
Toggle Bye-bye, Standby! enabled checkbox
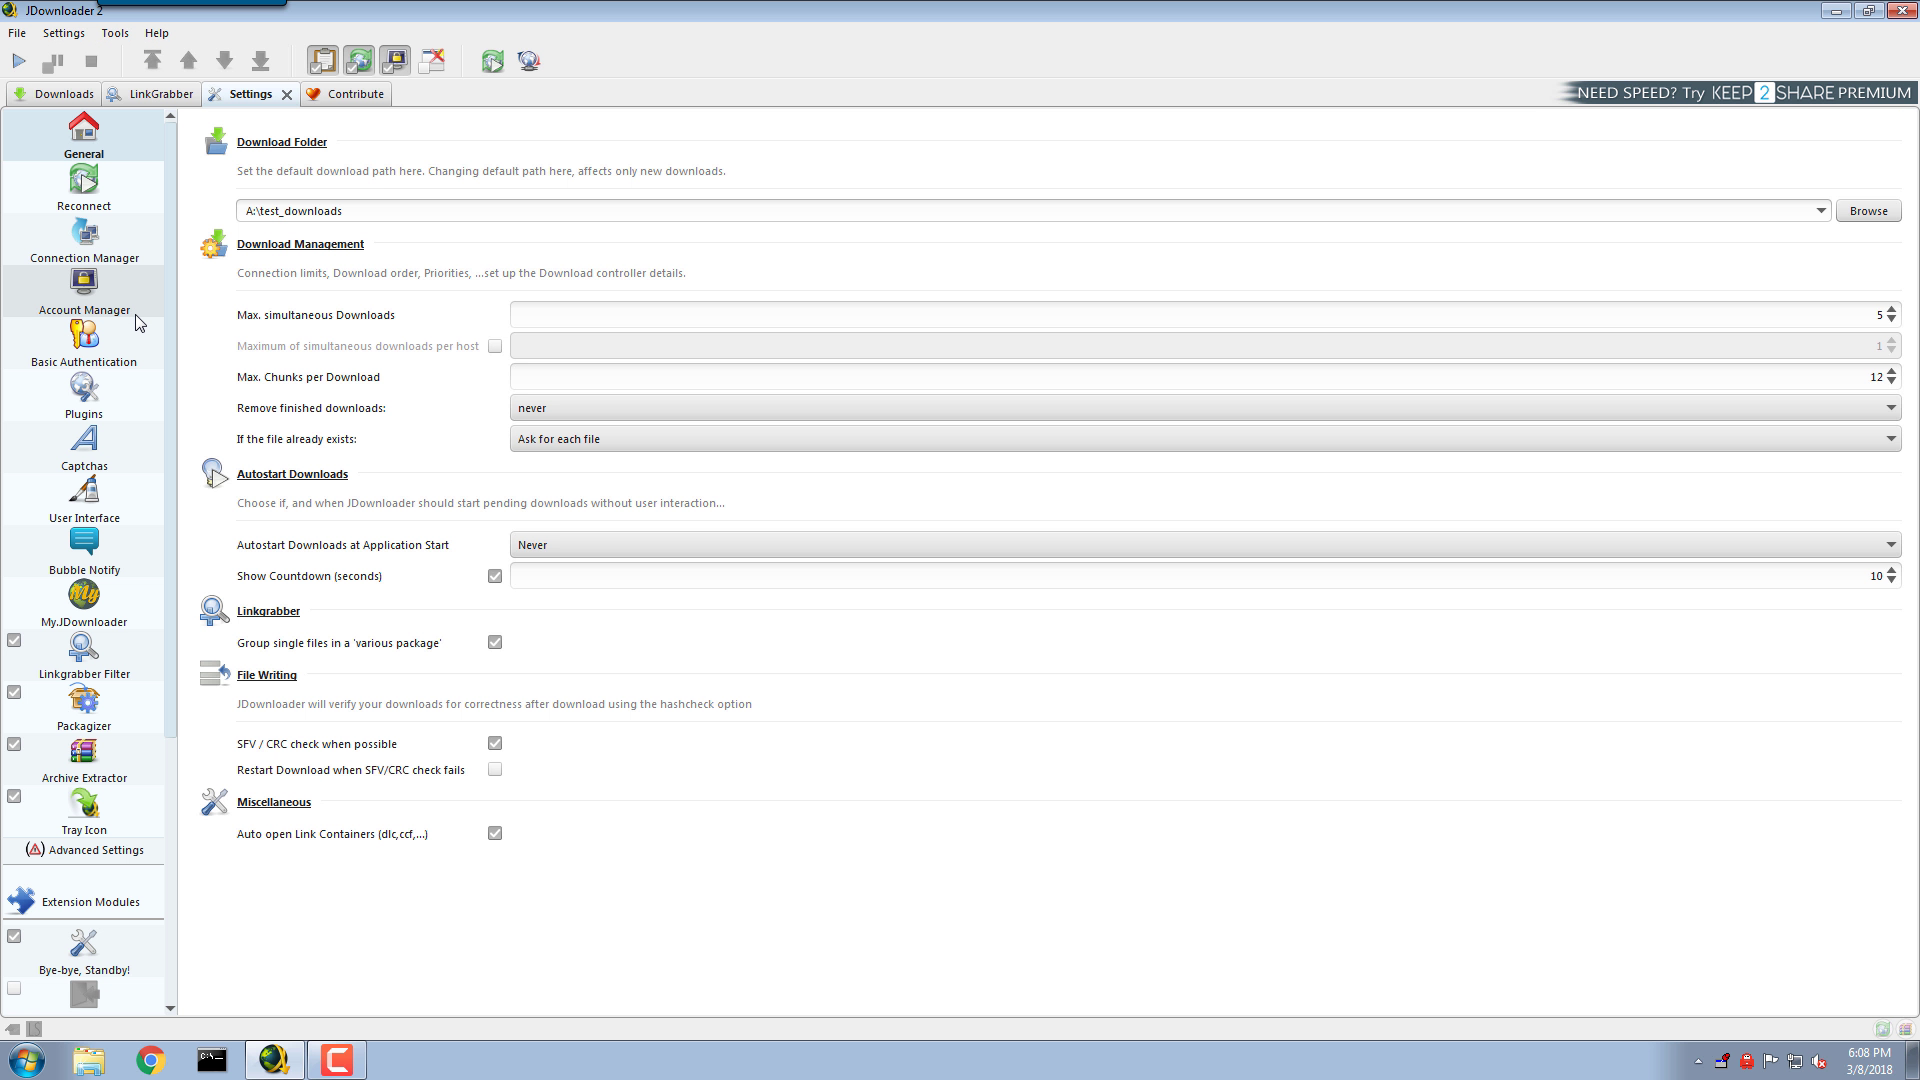(x=14, y=936)
